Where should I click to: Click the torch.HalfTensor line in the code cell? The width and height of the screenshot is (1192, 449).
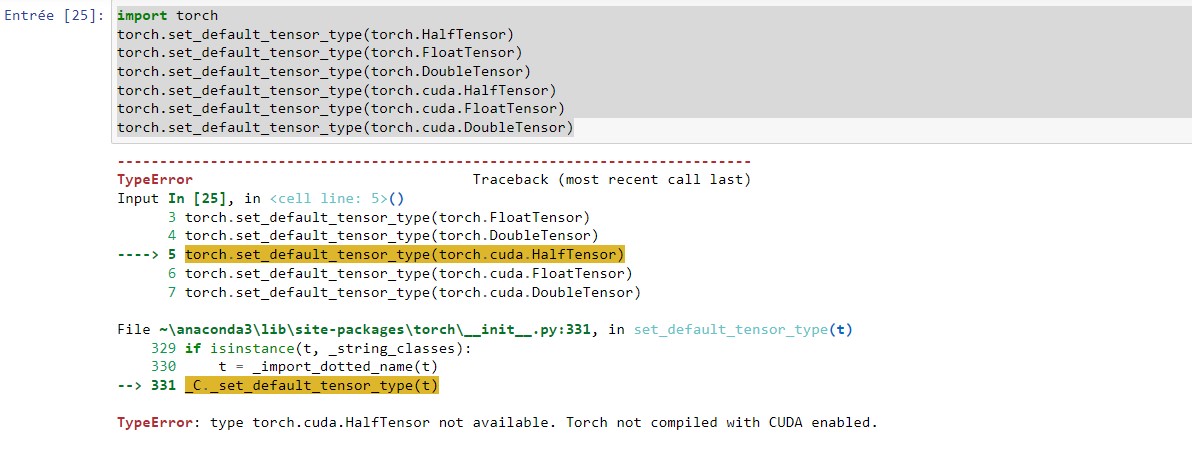click(x=315, y=35)
